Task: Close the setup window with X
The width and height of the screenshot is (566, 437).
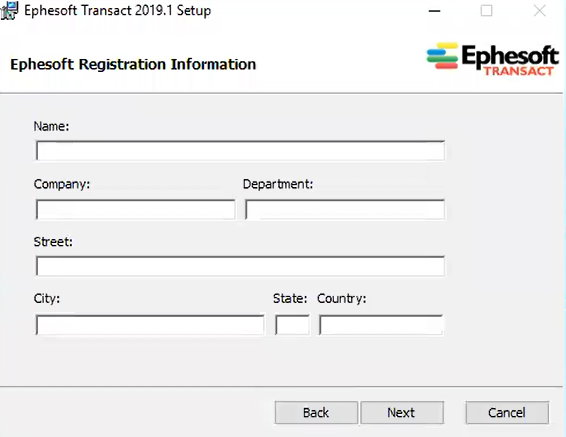Action: pos(540,11)
